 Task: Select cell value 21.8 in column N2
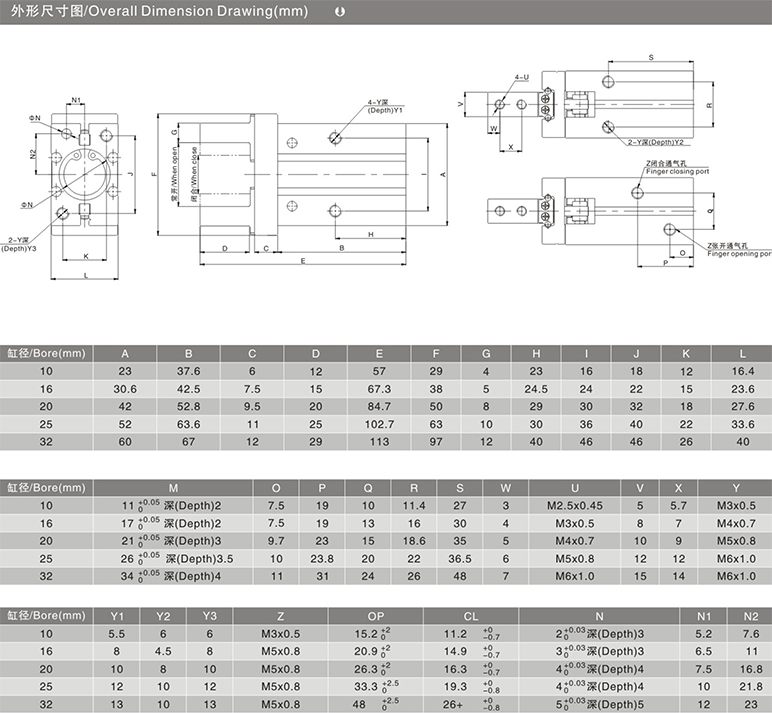[x=751, y=687]
